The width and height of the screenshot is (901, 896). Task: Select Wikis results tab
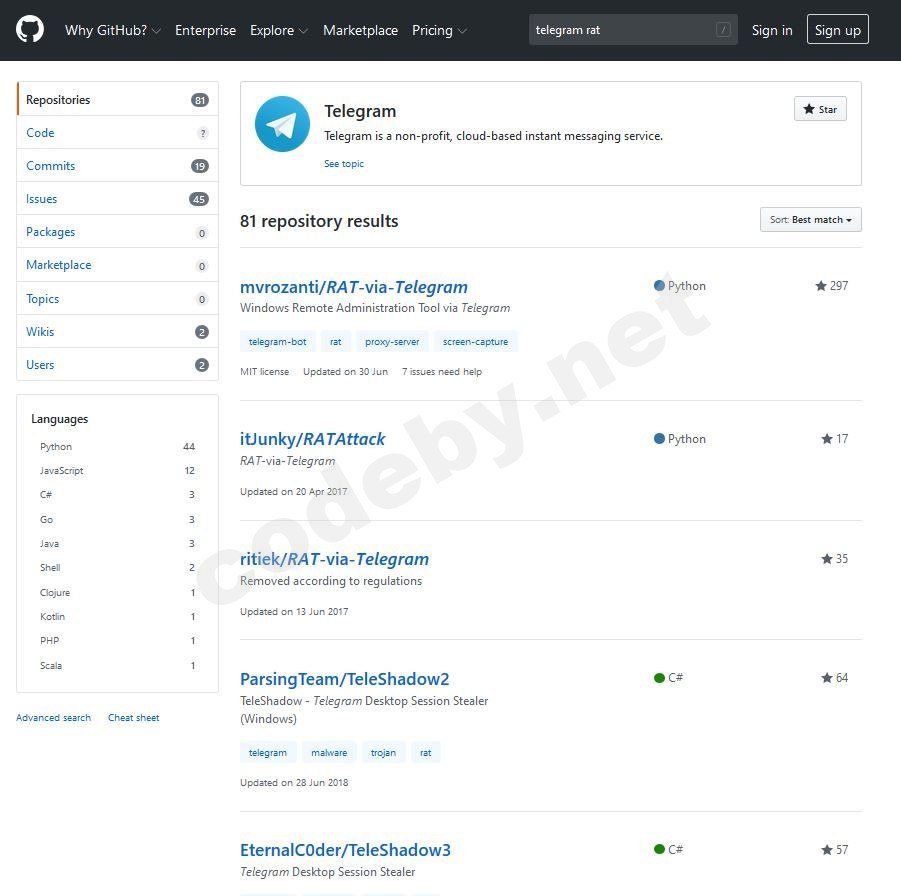117,332
